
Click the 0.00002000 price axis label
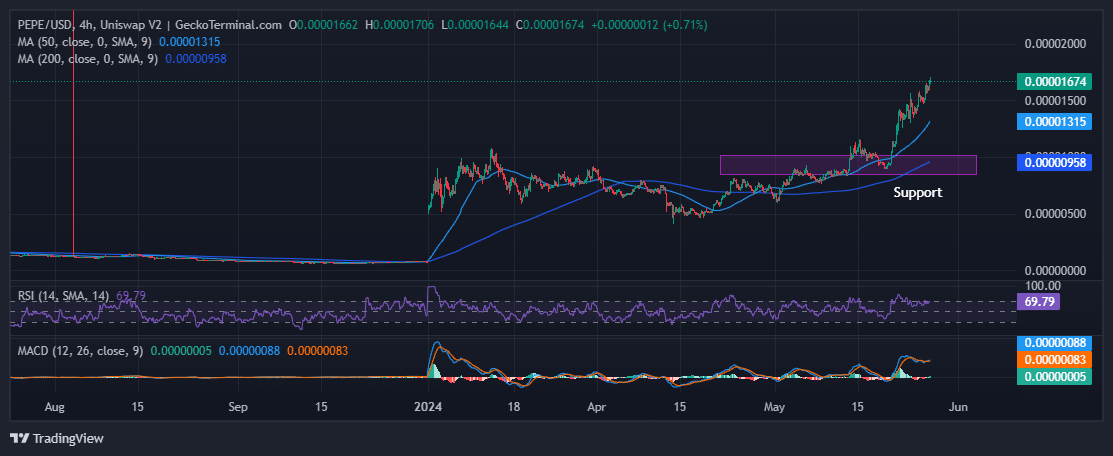click(x=1056, y=44)
